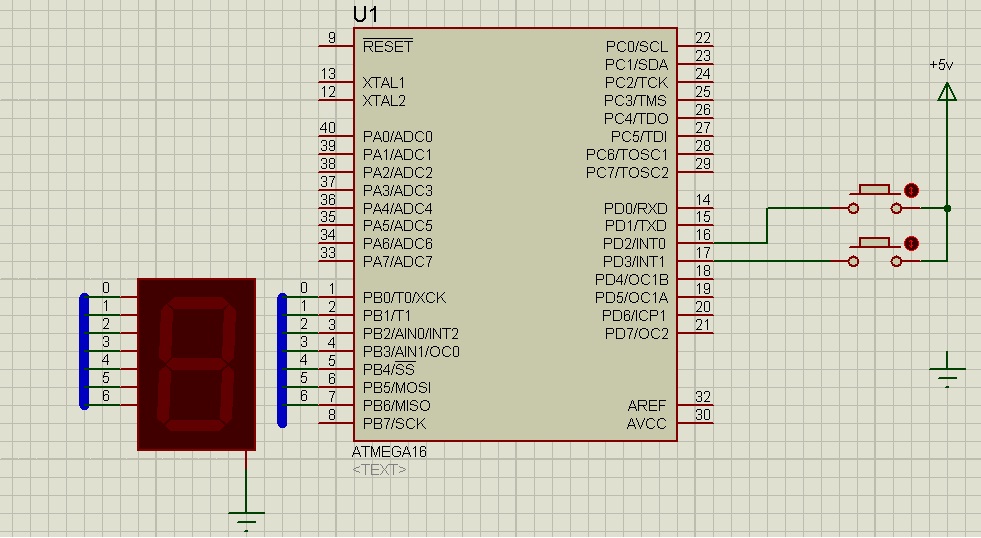The width and height of the screenshot is (981, 538).
Task: Click pin number 22 beside PC0/SCL
Action: [x=703, y=38]
